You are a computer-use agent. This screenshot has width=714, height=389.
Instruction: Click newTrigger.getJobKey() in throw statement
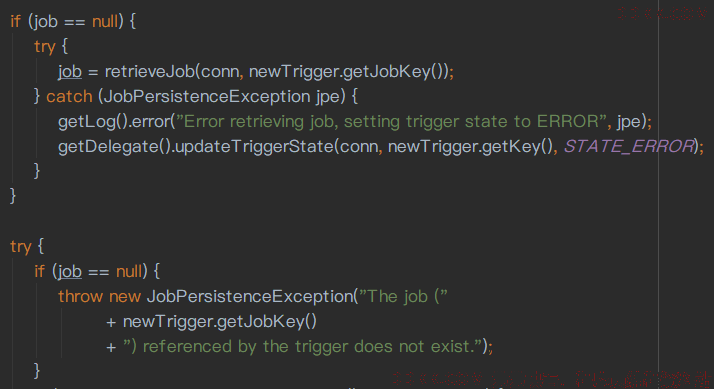click(220, 322)
